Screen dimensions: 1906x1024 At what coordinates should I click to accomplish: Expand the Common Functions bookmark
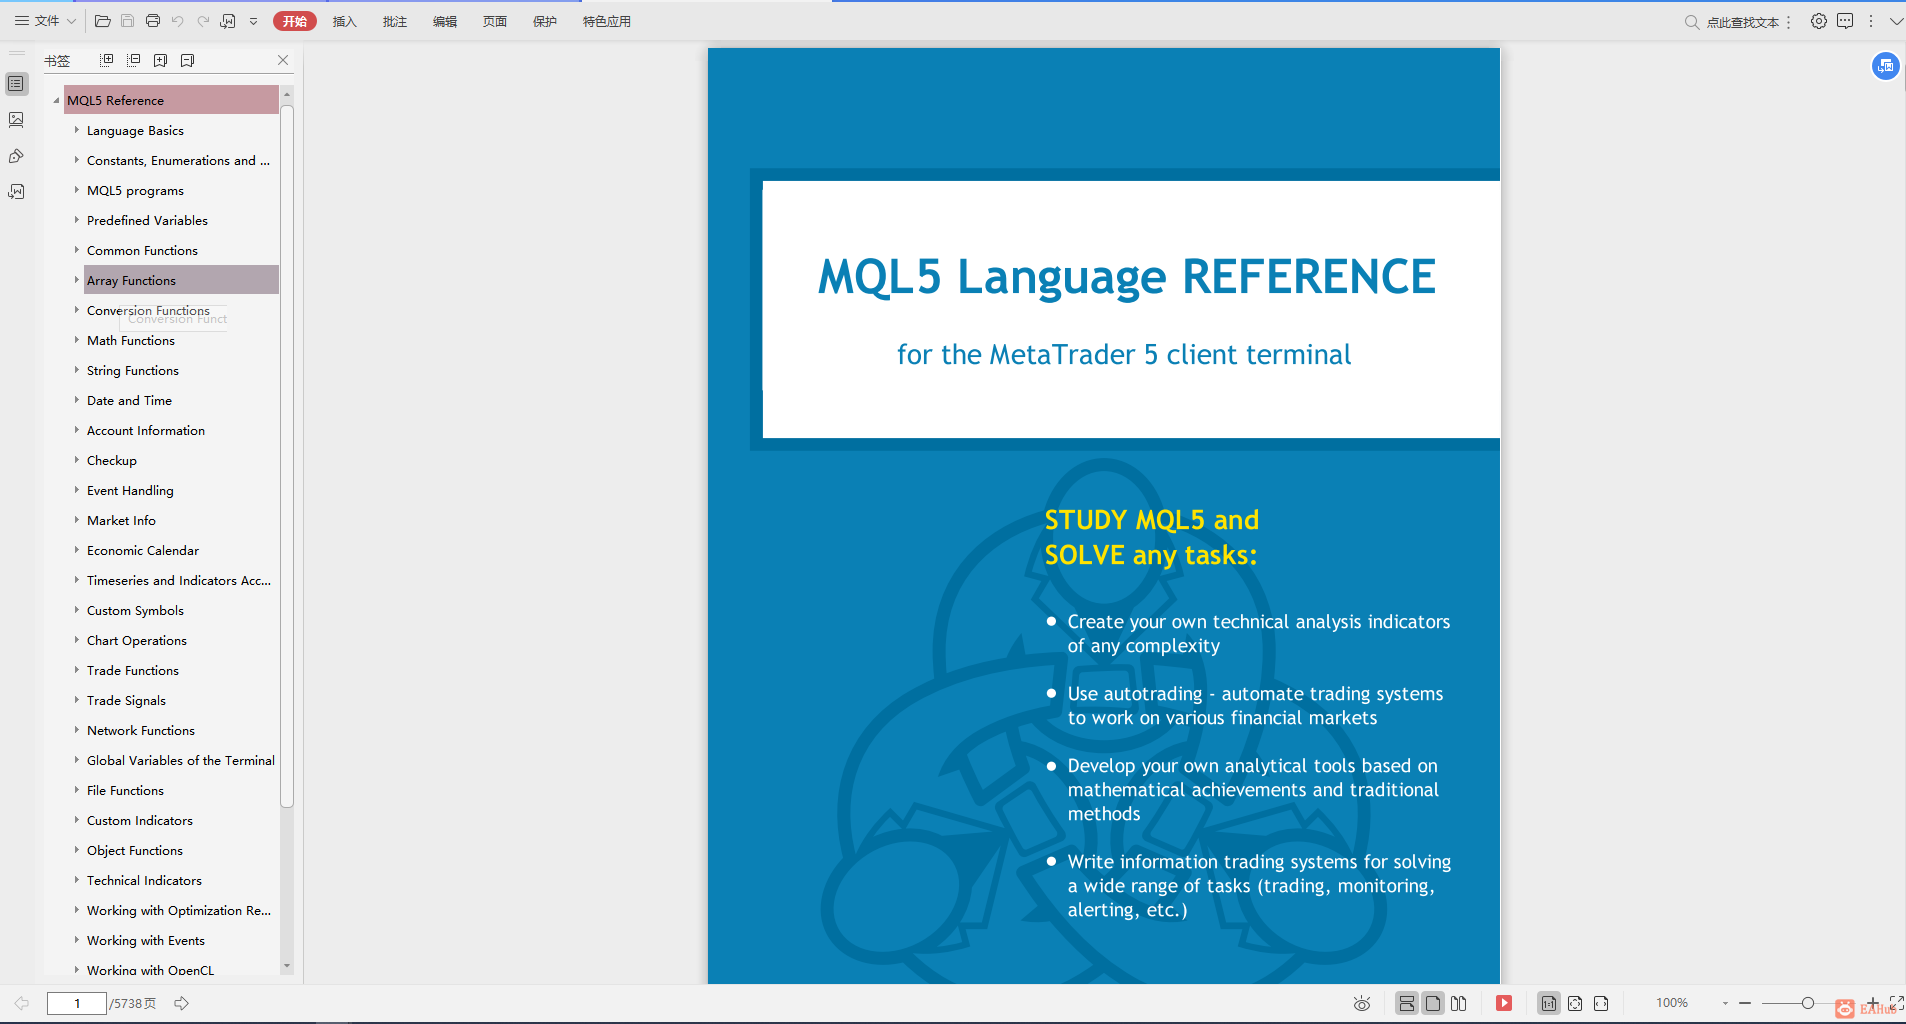click(76, 250)
